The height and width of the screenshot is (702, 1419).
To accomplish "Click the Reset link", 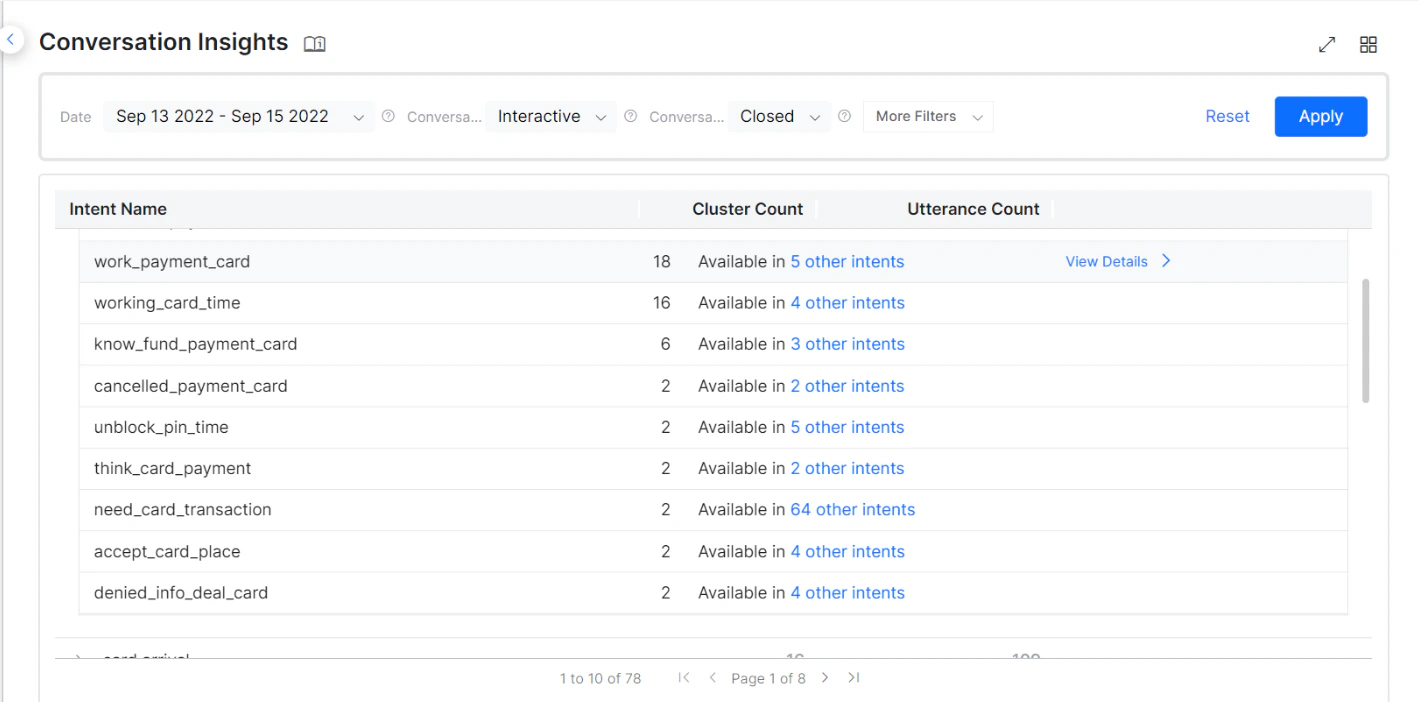I will pyautogui.click(x=1227, y=116).
